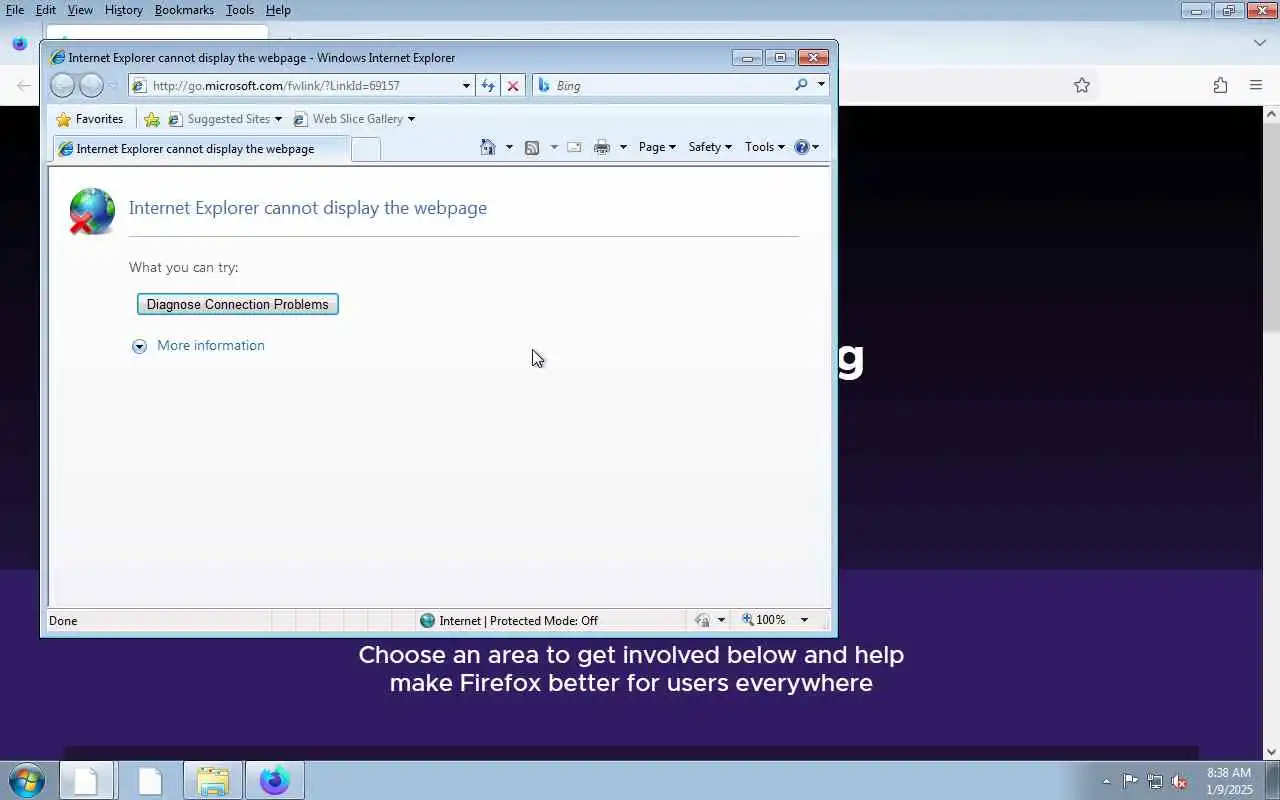This screenshot has width=1280, height=800.
Task: Open the Windows Start button
Action: (27, 780)
